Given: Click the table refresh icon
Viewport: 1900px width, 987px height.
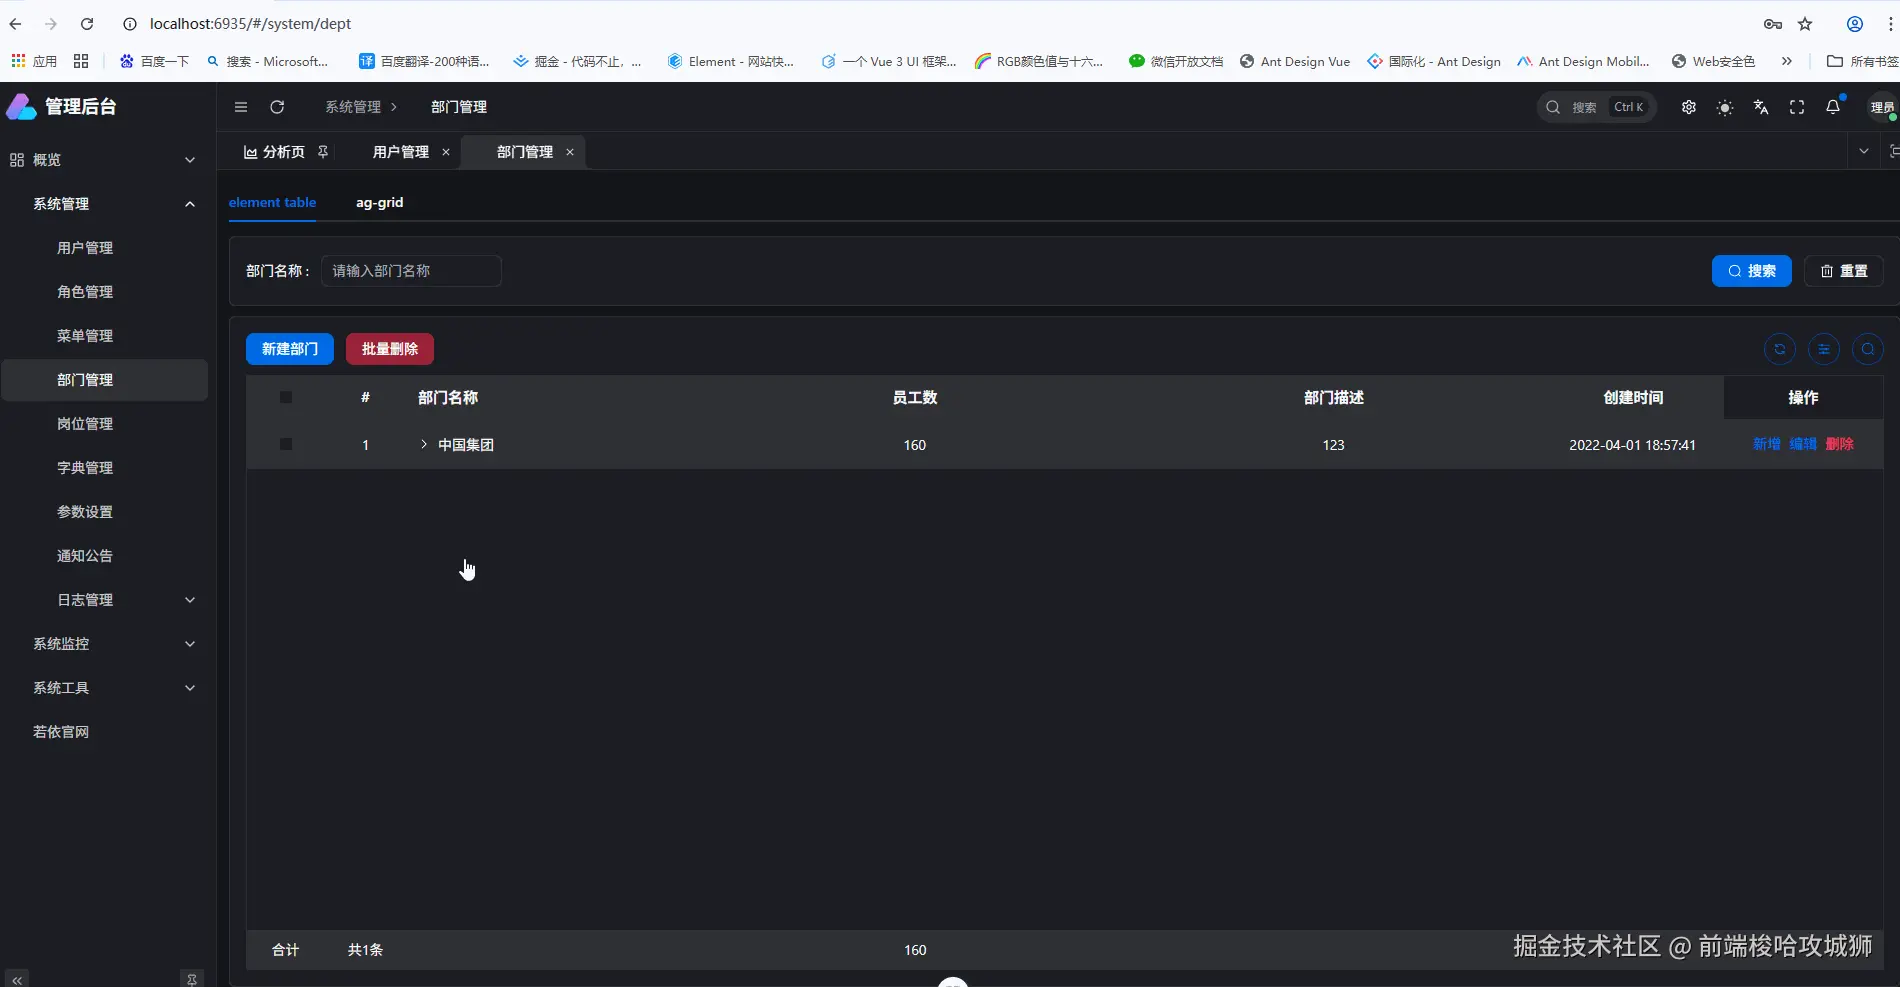Looking at the screenshot, I should pyautogui.click(x=1779, y=349).
